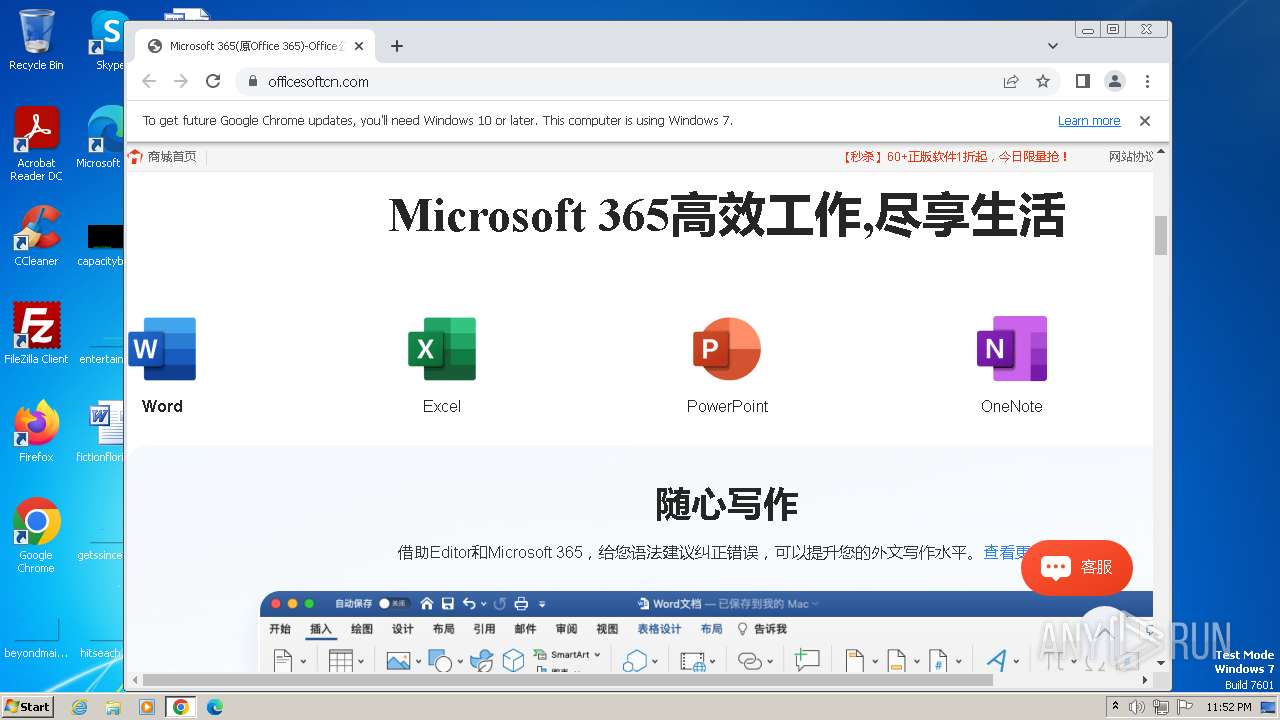The height and width of the screenshot is (720, 1280).
Task: Click the Learn more link
Action: click(x=1089, y=121)
